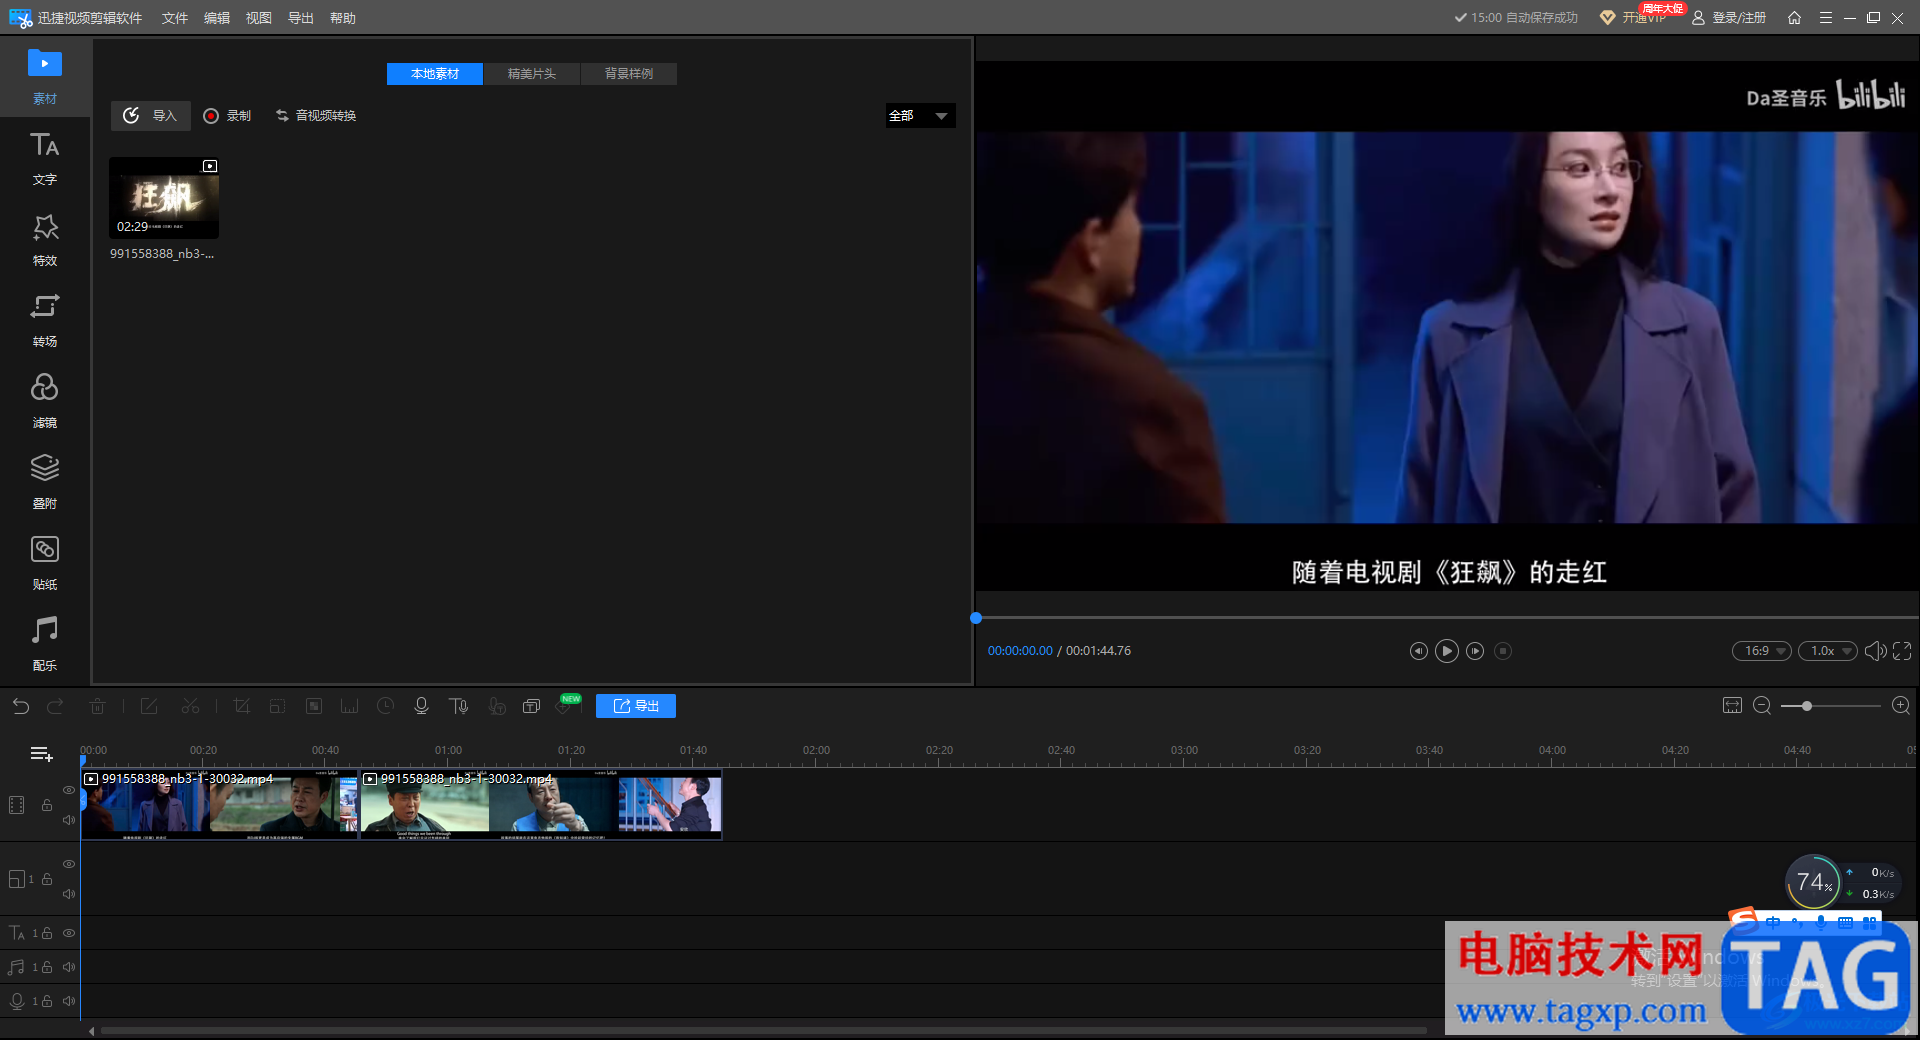Viewport: 1920px width, 1040px height.
Task: Click the timeline zoom slider handle
Action: (1807, 706)
